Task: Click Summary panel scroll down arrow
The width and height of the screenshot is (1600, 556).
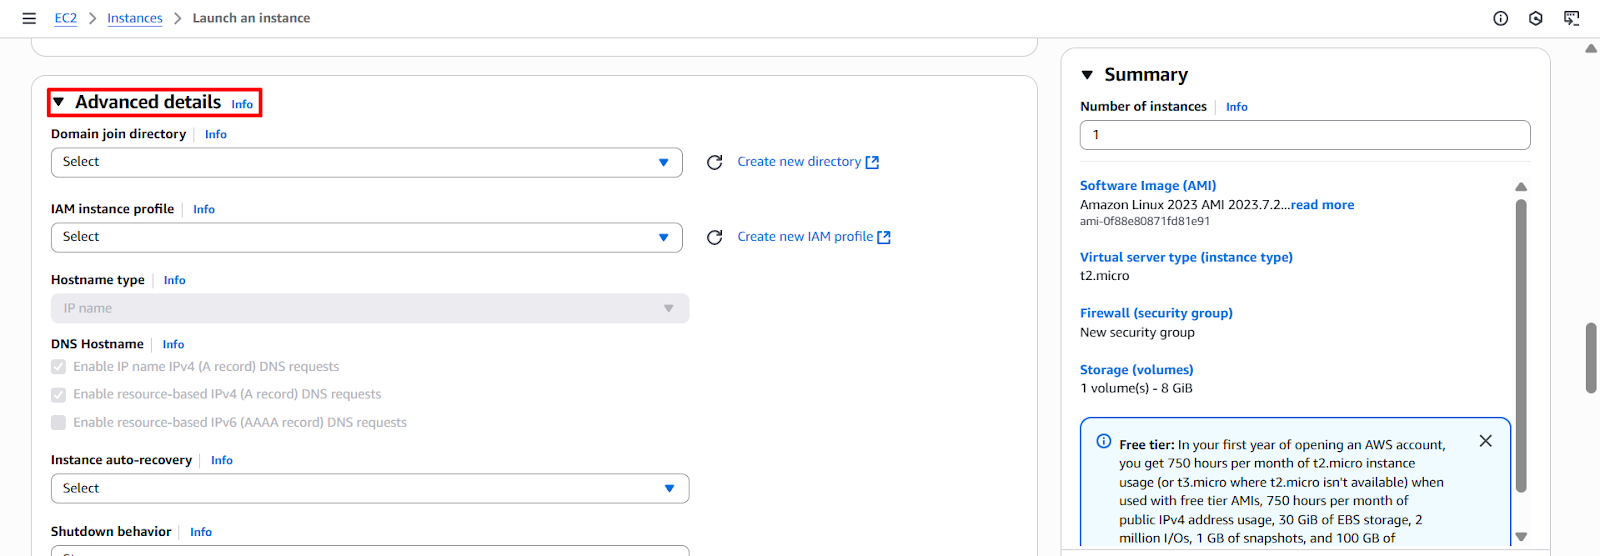Action: 1521,537
